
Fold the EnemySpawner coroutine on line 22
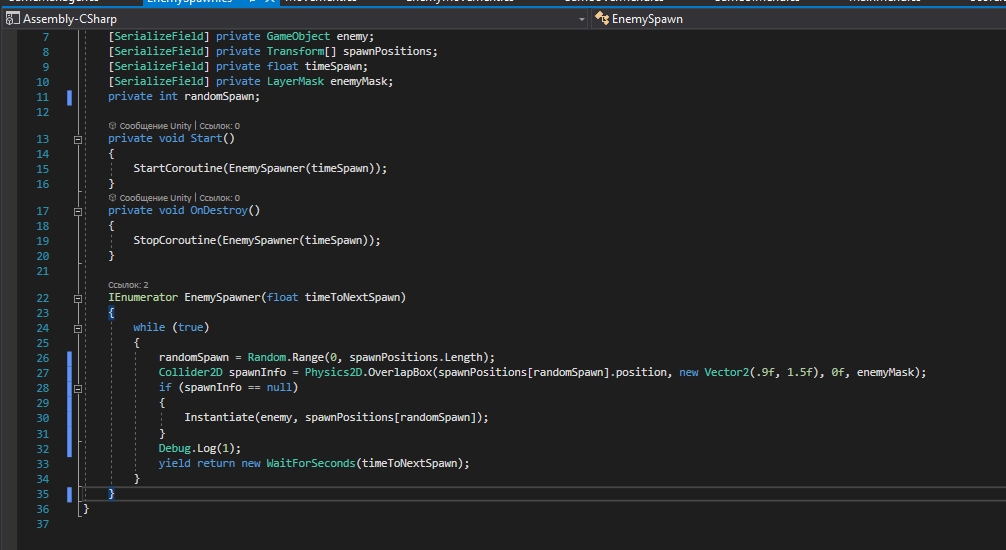(x=78, y=298)
